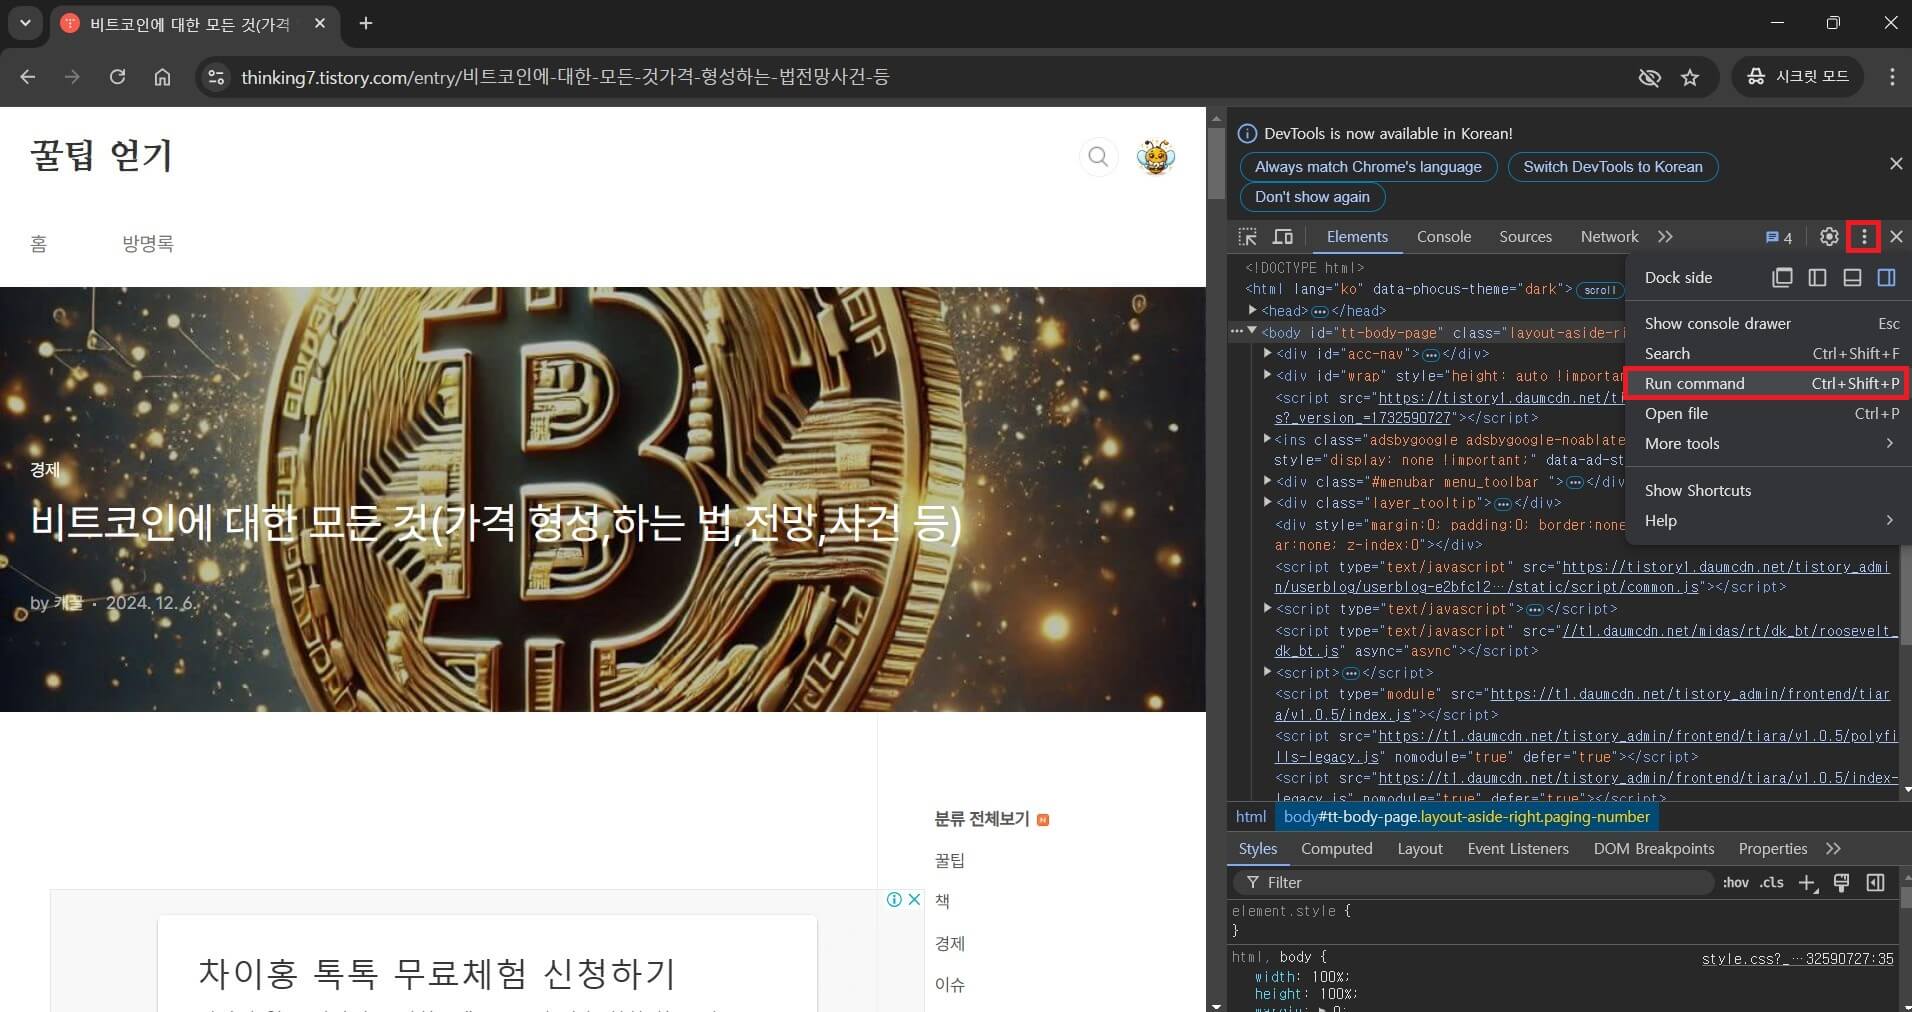Open the blog search magnifier icon
This screenshot has width=1912, height=1012.
click(x=1098, y=157)
